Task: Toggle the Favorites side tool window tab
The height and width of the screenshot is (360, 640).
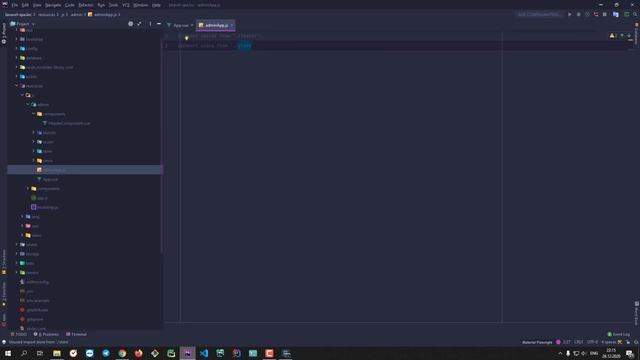Action: pos(4,294)
